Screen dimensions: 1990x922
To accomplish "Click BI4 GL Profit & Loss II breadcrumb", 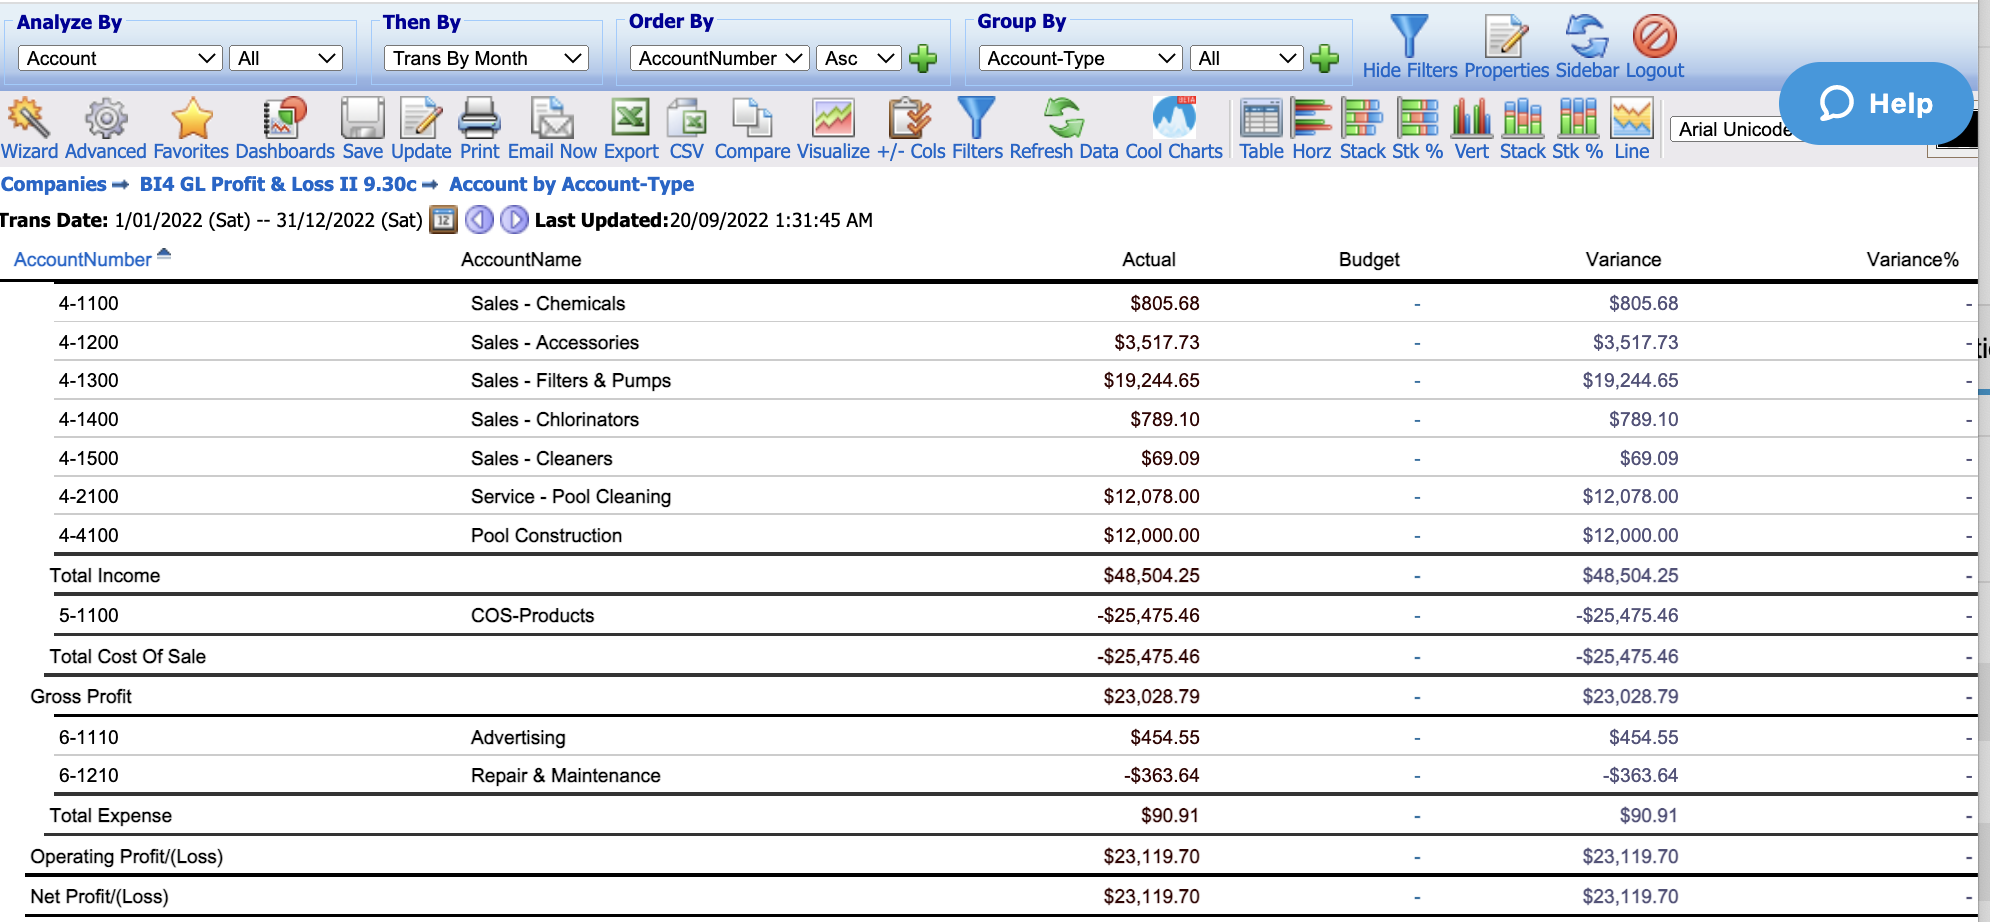I will [x=278, y=184].
